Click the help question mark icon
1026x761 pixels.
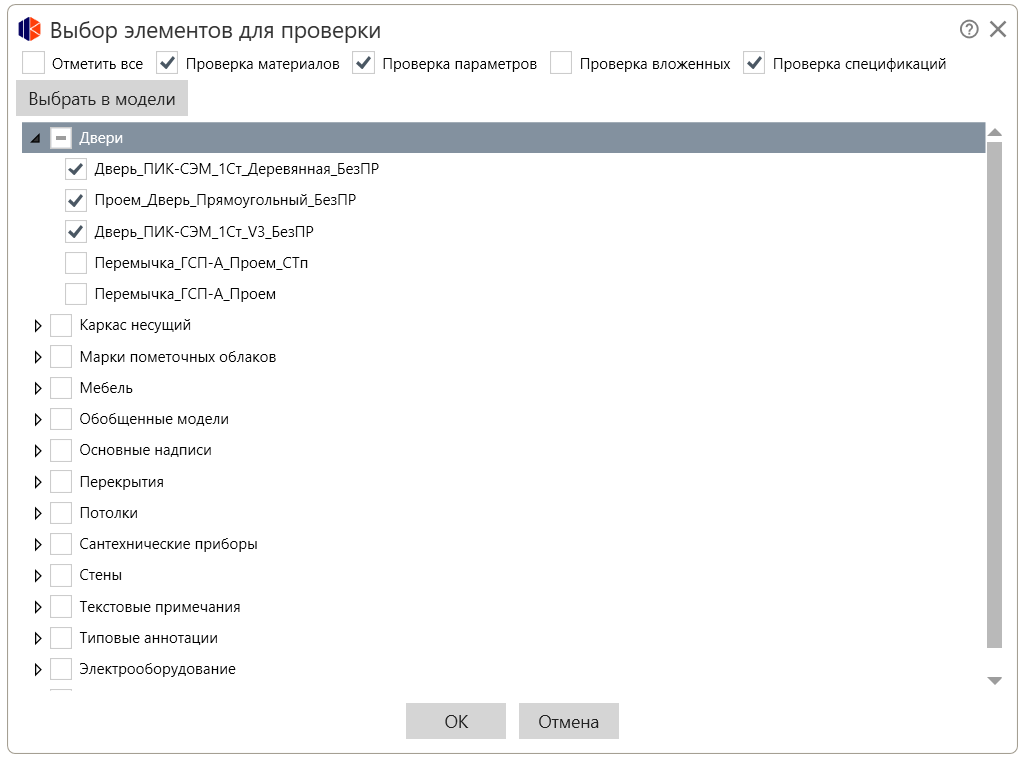click(x=968, y=29)
